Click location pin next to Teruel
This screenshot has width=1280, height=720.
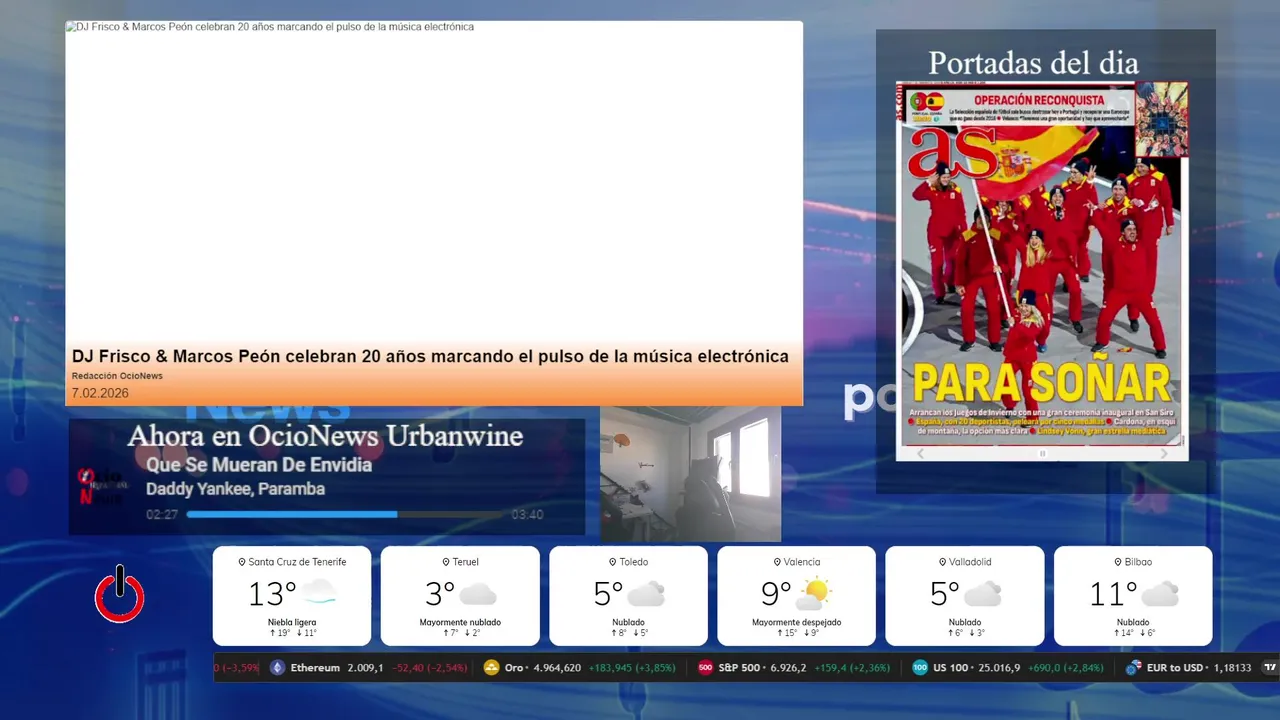(x=446, y=562)
